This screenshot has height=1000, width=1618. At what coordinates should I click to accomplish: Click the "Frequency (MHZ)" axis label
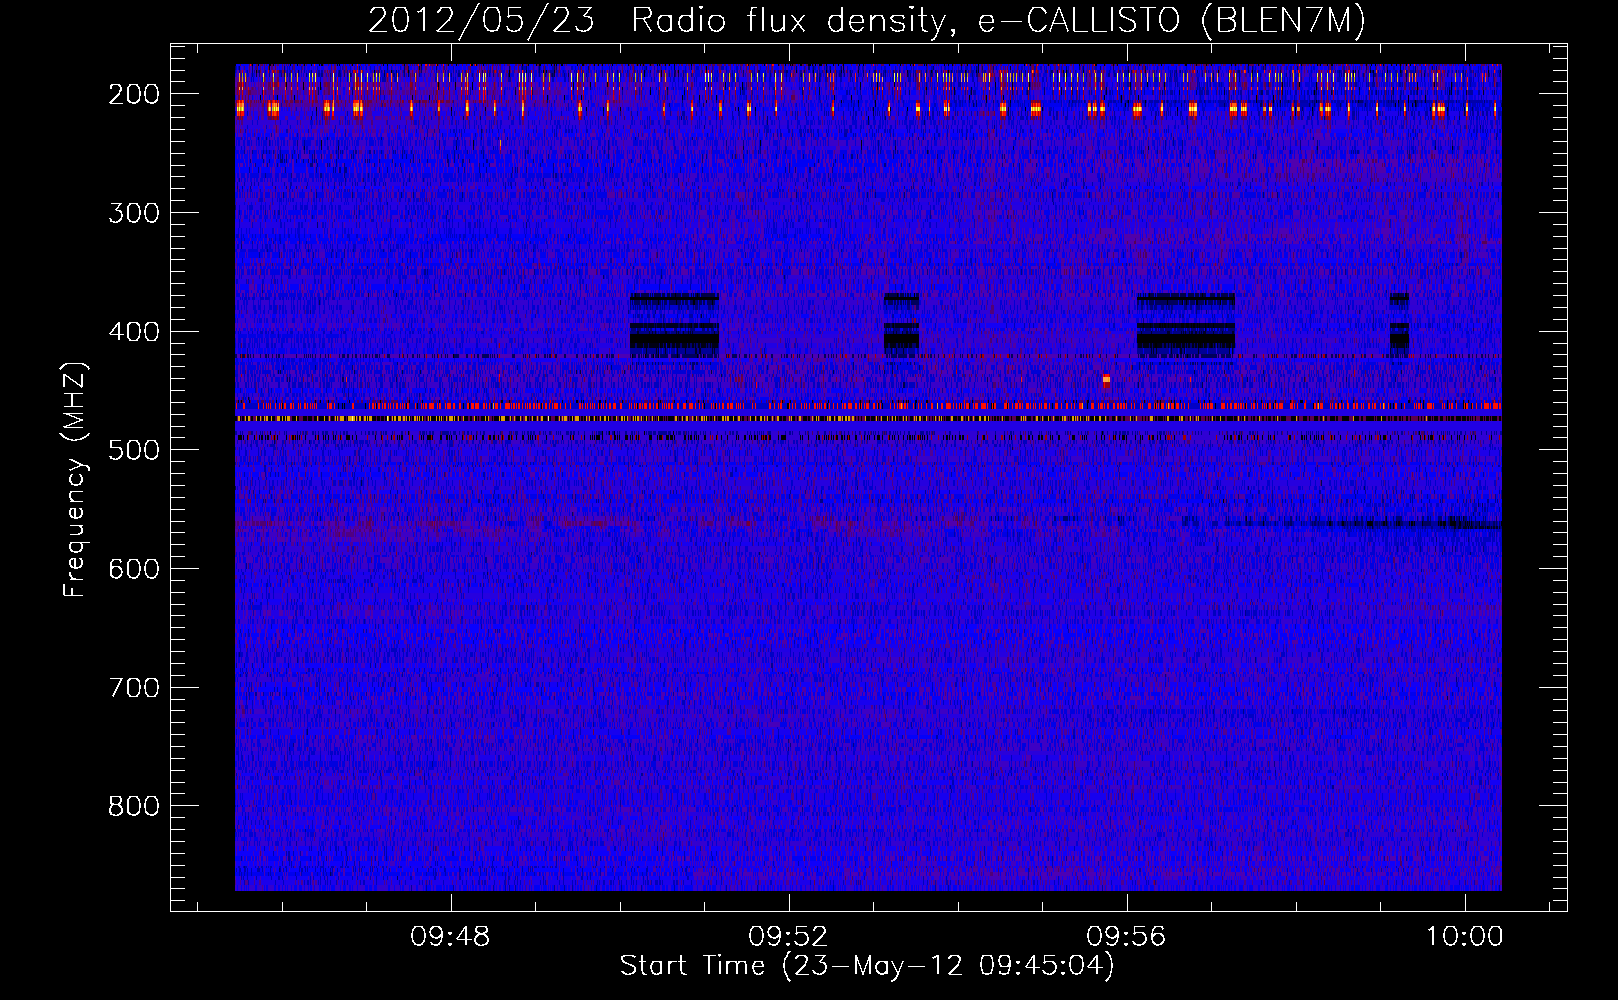pyautogui.click(x=75, y=480)
